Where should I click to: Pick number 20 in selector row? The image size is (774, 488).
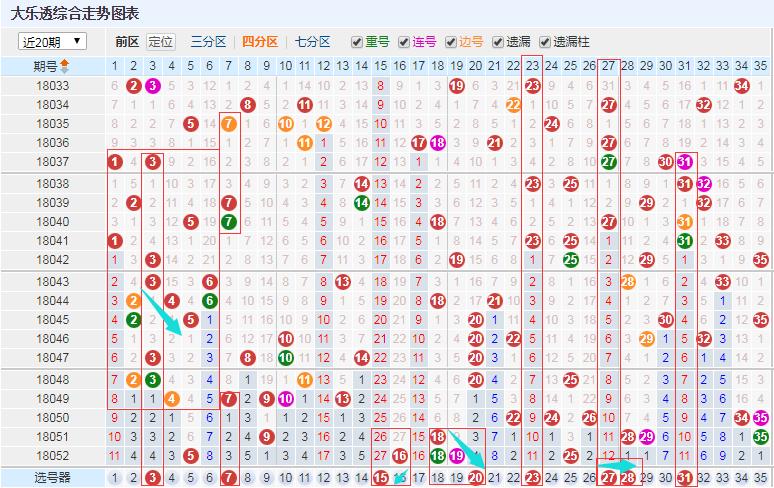point(475,478)
